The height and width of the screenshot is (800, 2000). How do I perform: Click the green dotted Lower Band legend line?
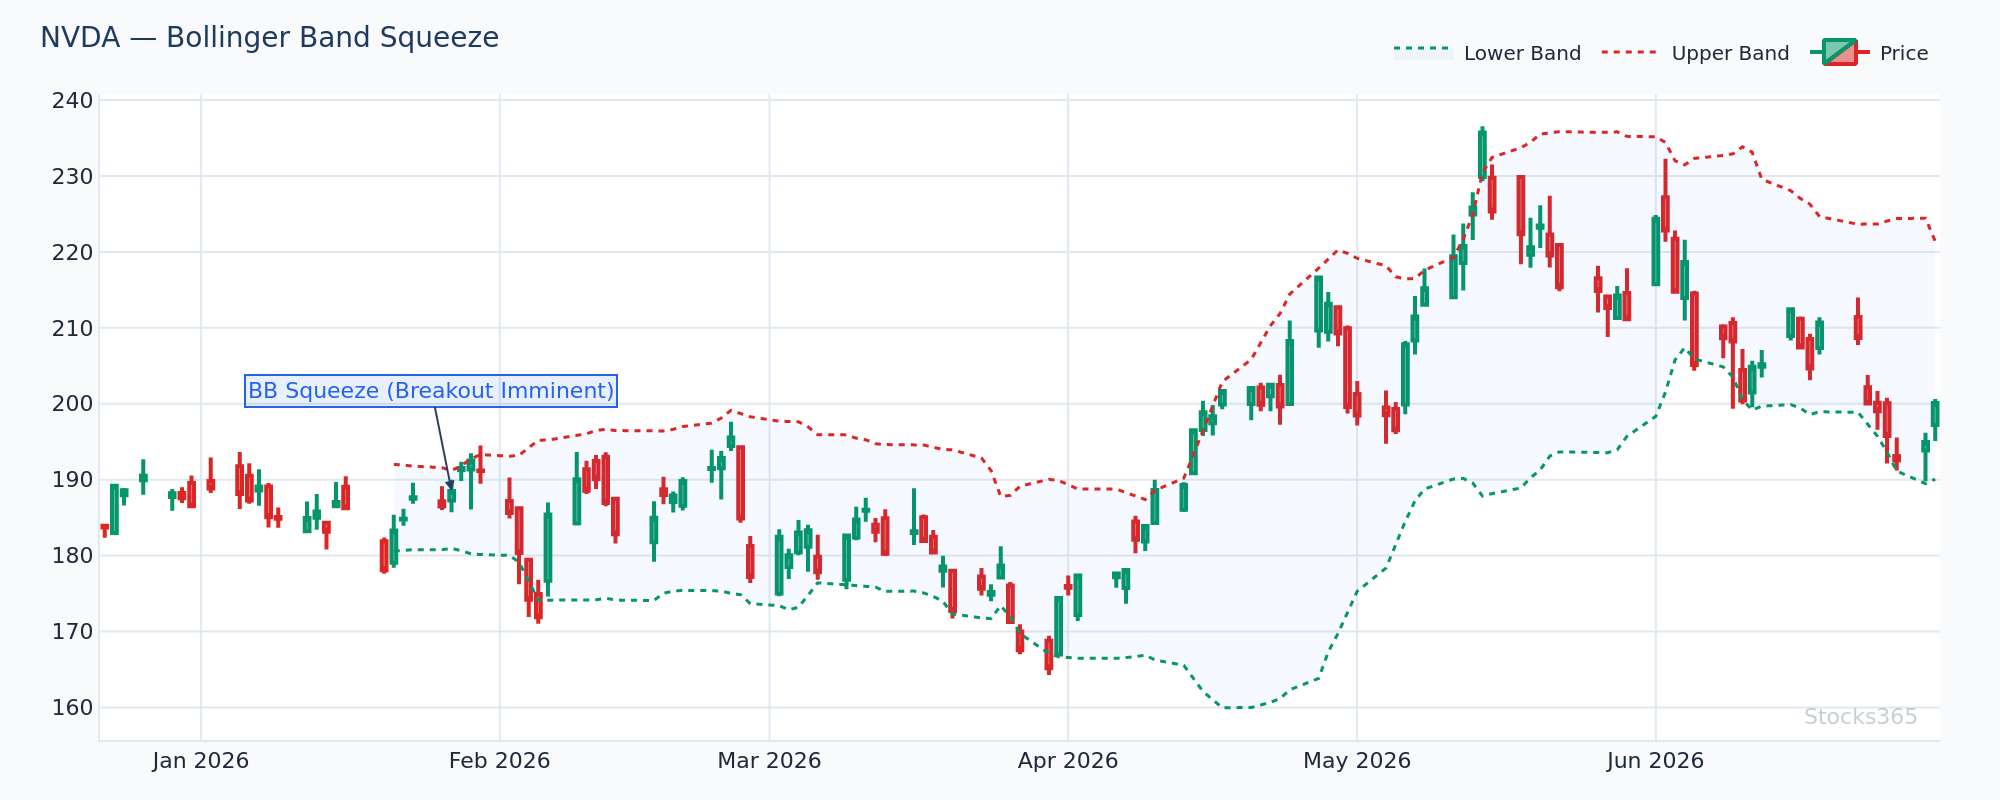click(1424, 49)
